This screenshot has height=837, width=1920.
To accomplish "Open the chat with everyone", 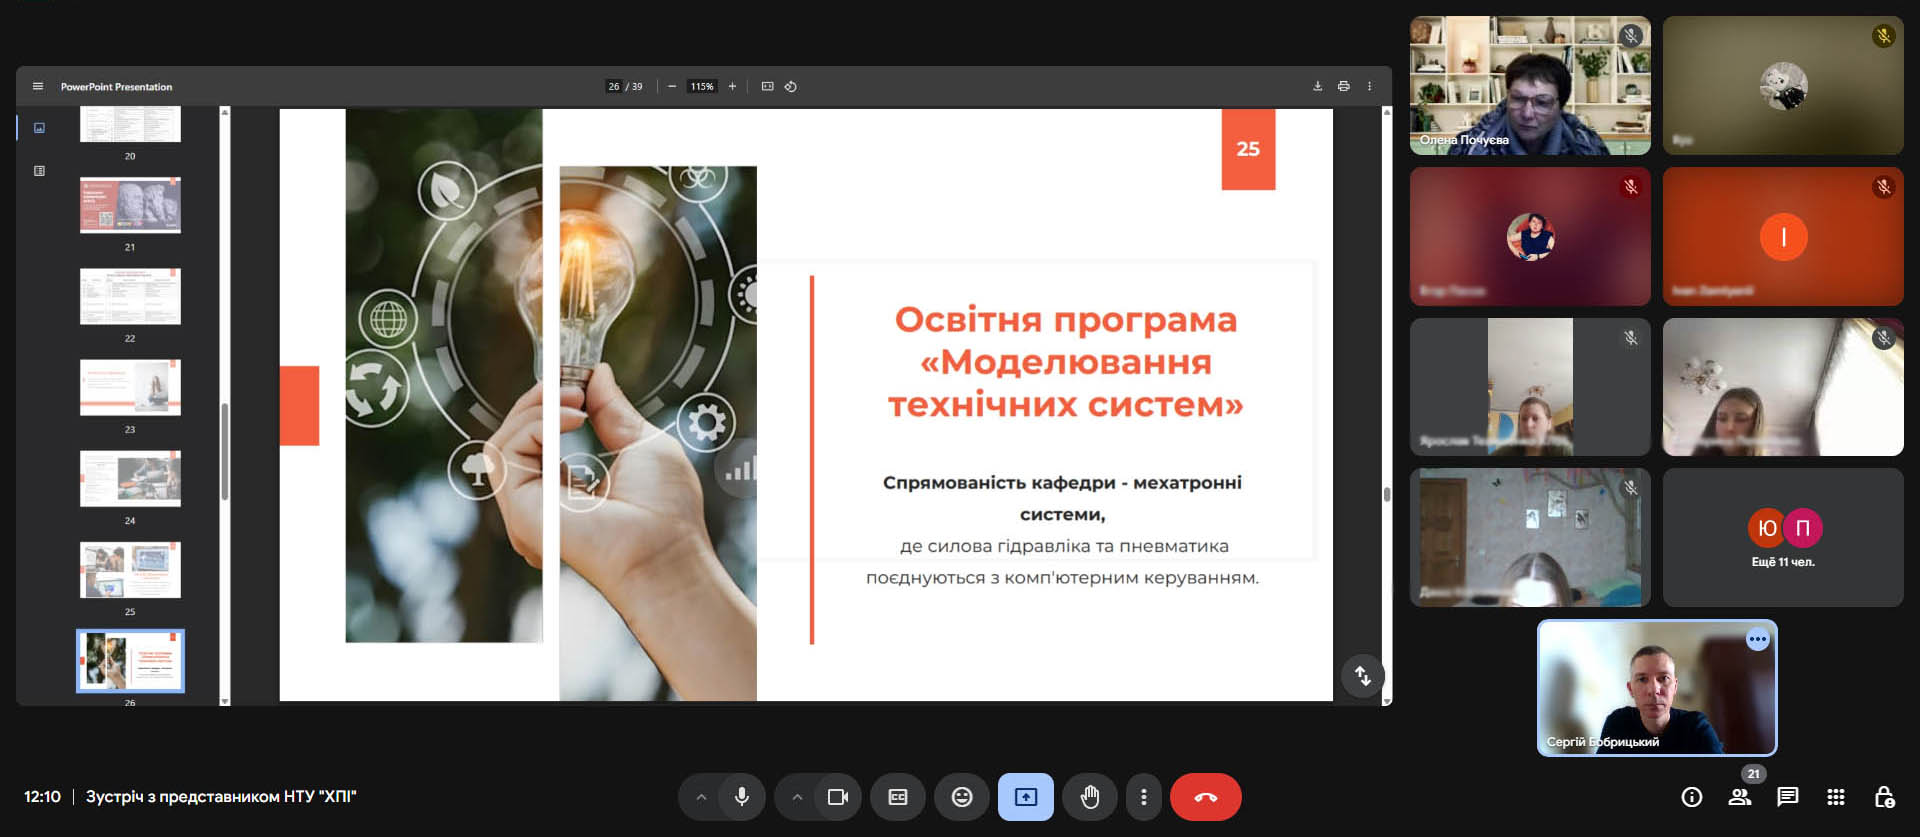I will [x=1788, y=797].
